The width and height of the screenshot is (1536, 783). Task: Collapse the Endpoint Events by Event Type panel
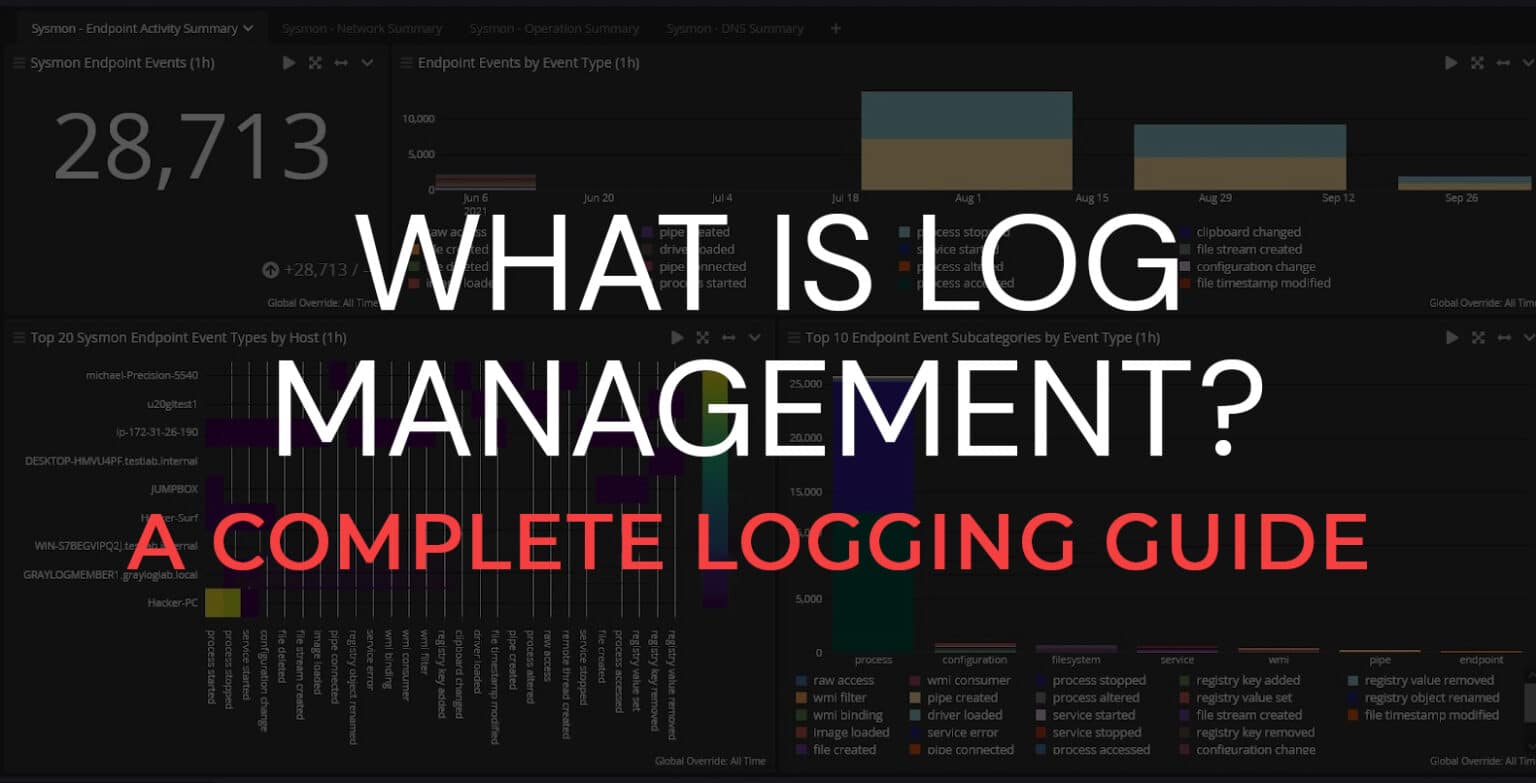[1528, 62]
